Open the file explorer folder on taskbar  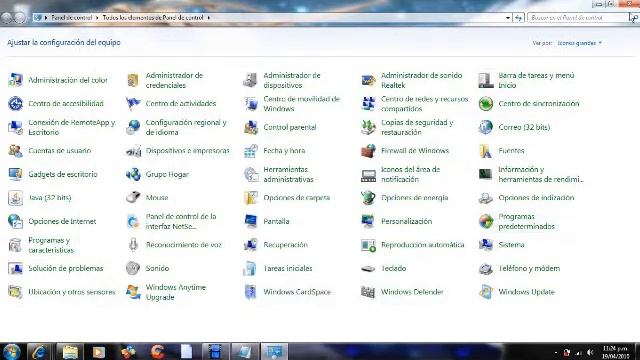click(70, 351)
